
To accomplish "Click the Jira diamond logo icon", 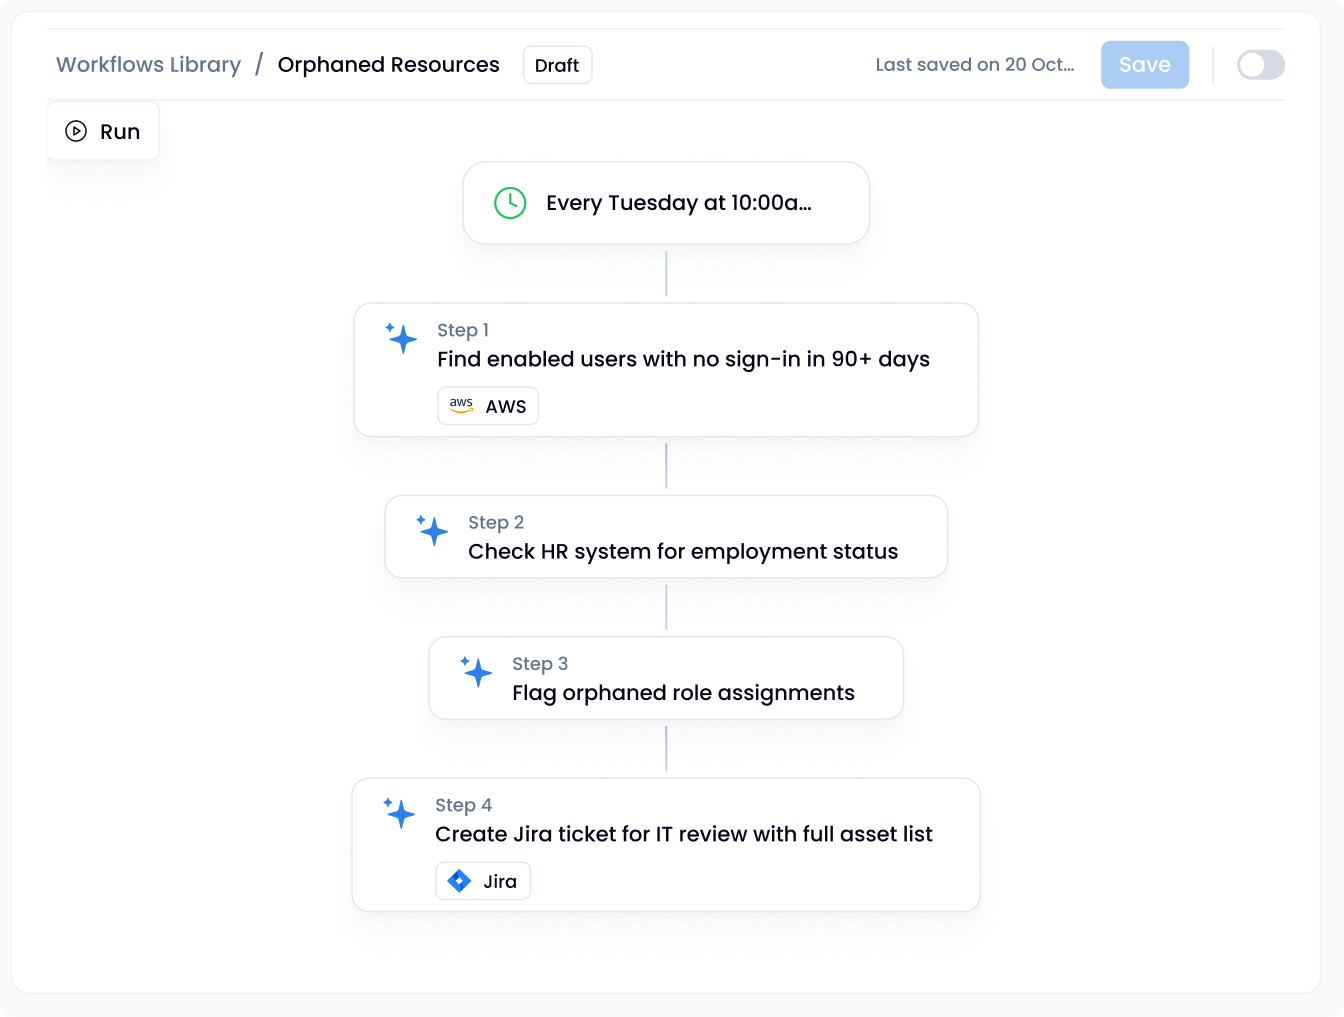I will pyautogui.click(x=459, y=881).
